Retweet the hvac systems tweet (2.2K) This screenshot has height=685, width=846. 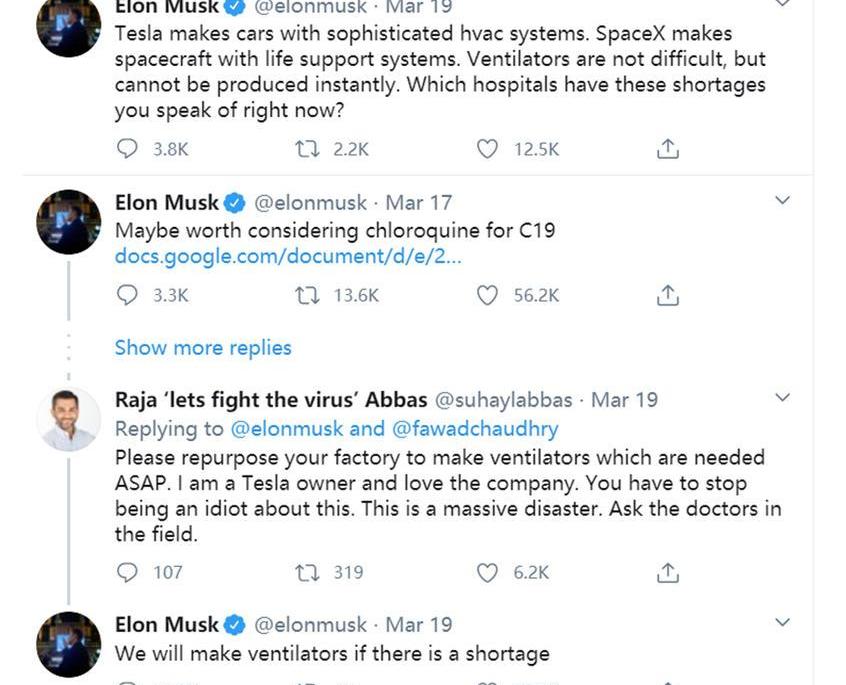point(306,149)
